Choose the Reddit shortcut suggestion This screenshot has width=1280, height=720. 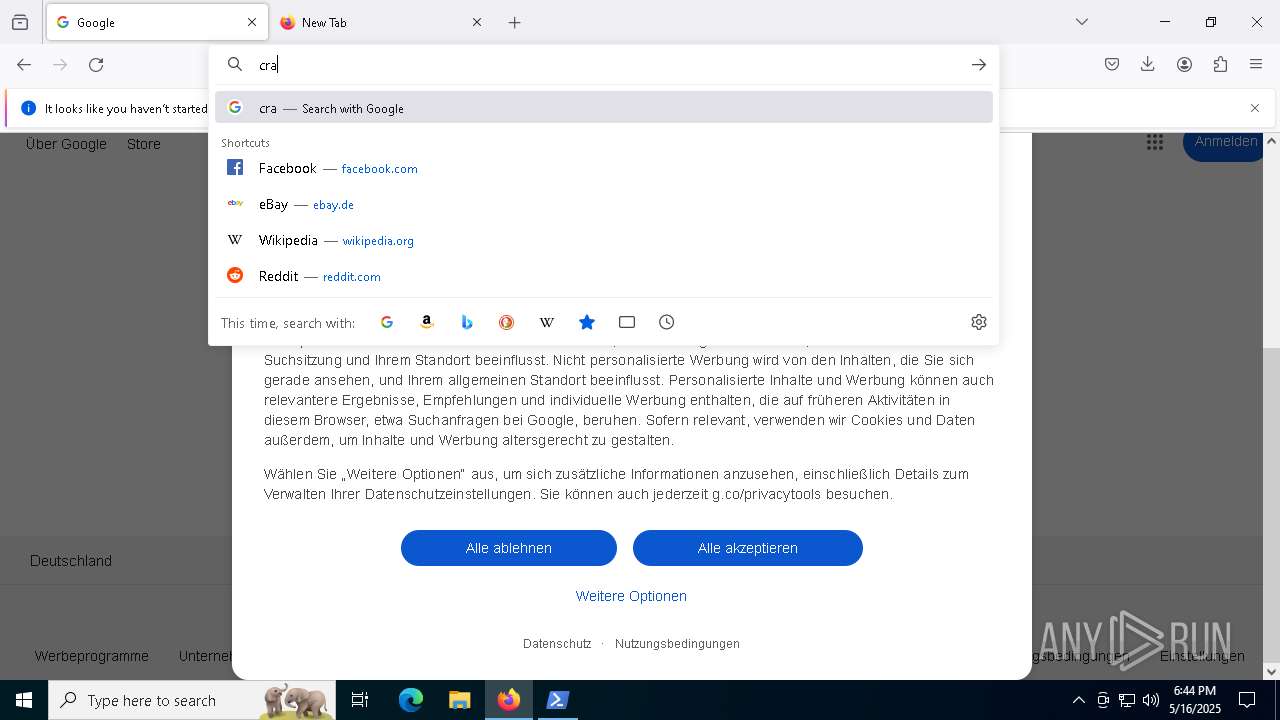pyautogui.click(x=604, y=276)
